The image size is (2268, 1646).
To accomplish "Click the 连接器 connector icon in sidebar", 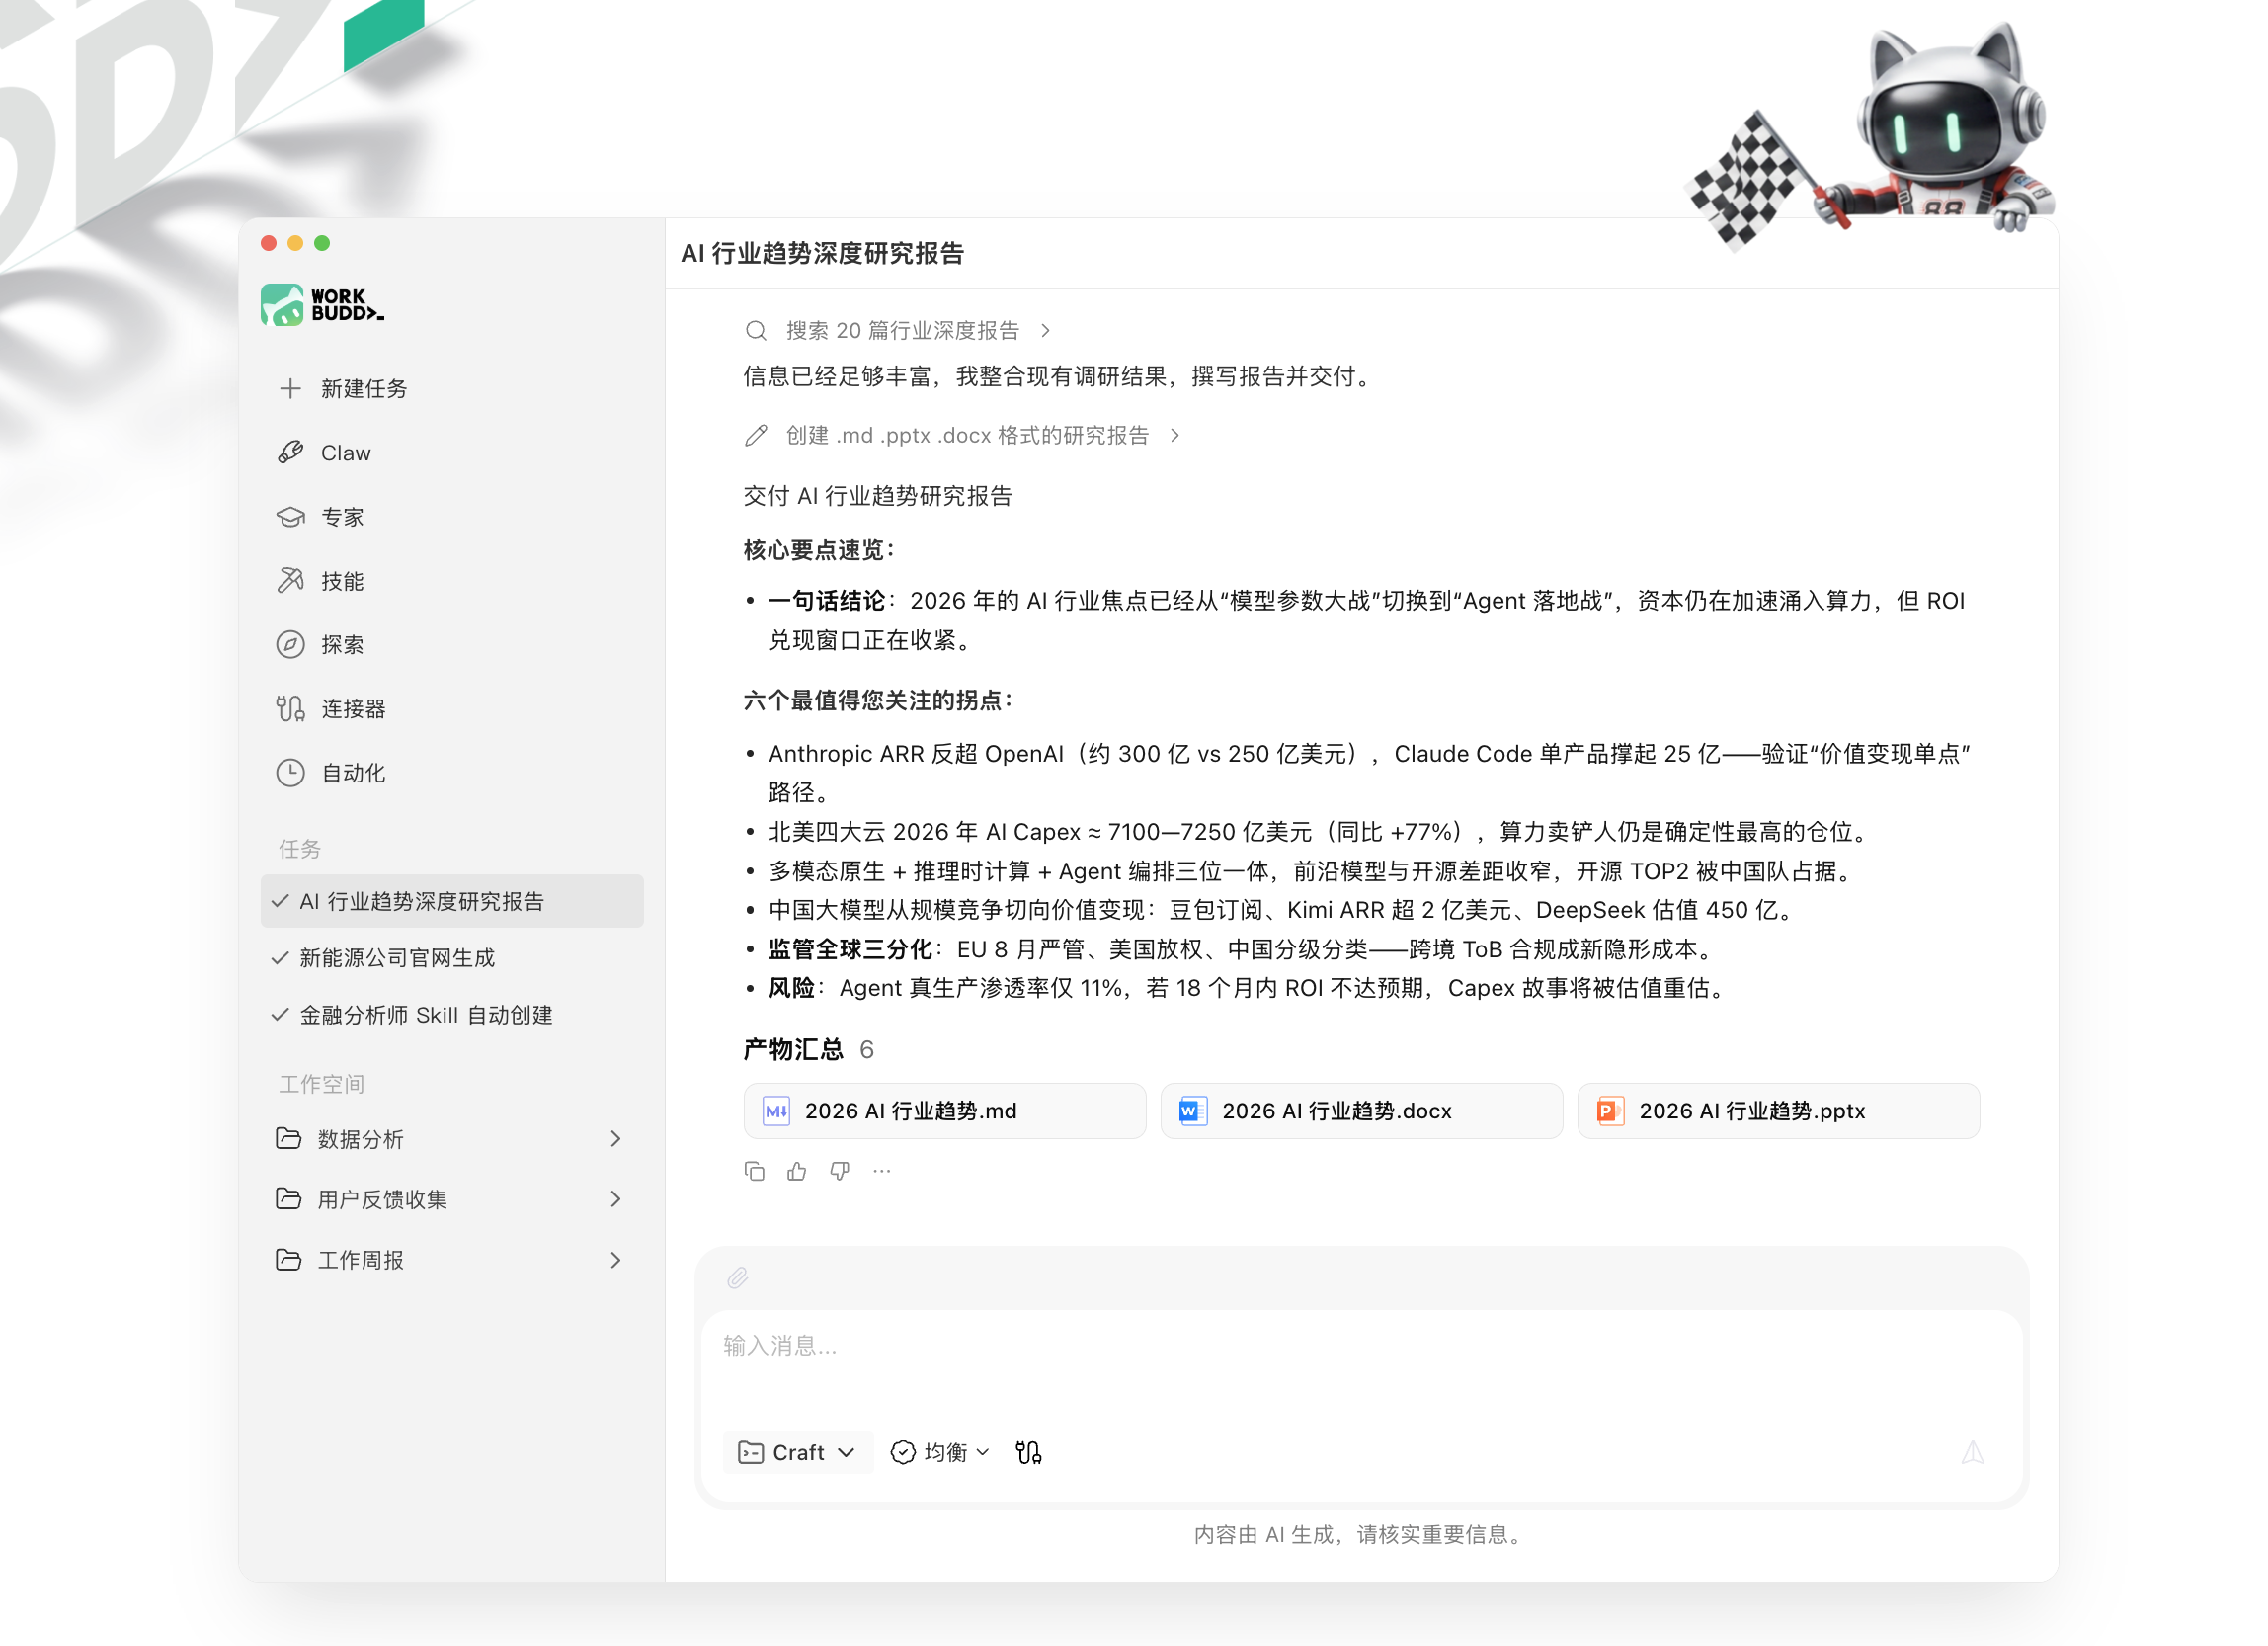I will 290,708.
